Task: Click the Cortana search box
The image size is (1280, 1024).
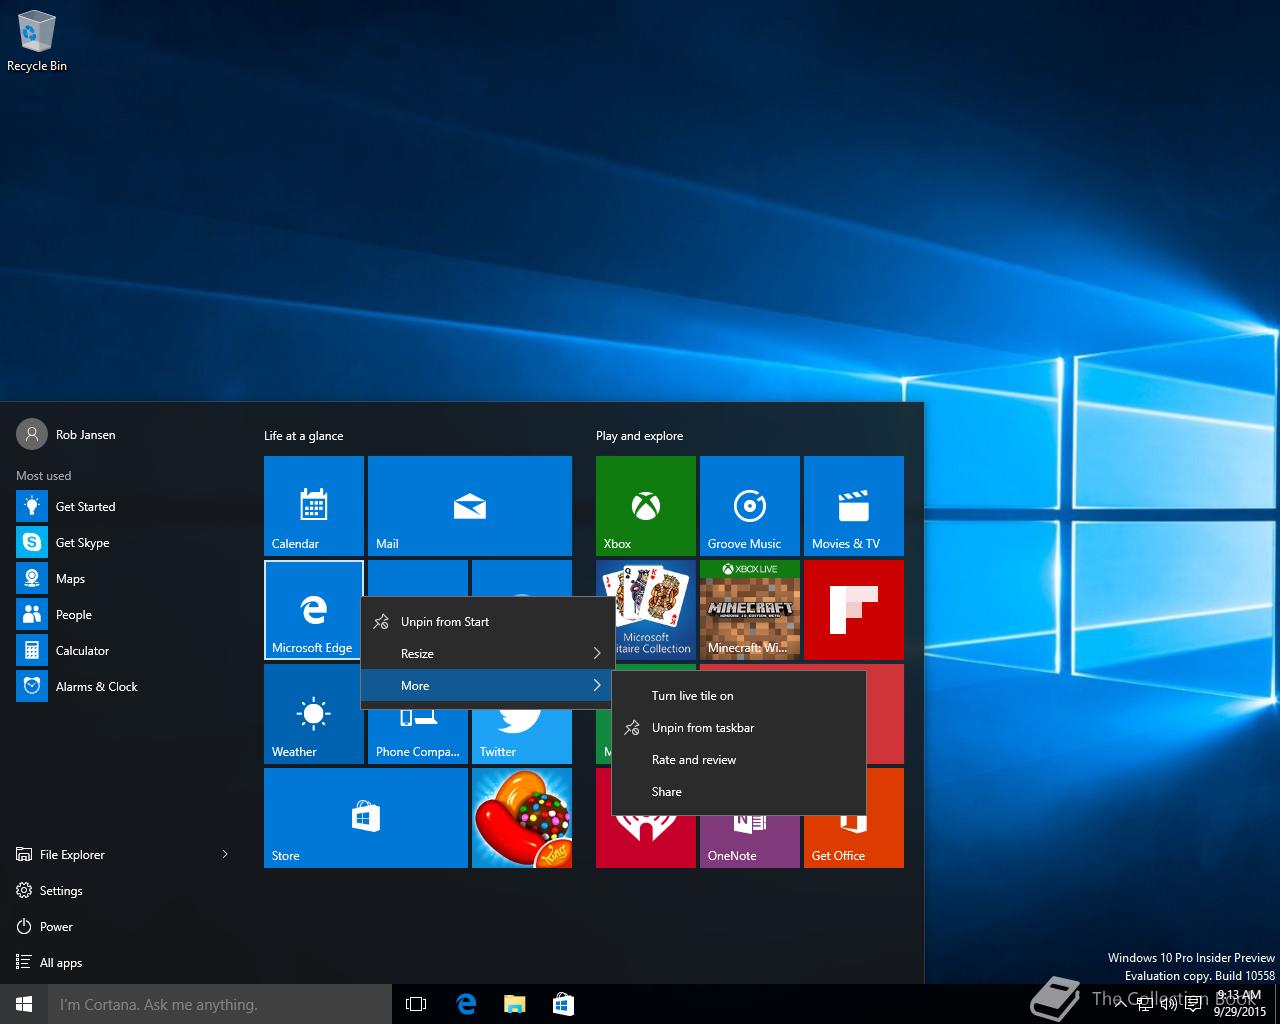Action: tap(220, 1004)
